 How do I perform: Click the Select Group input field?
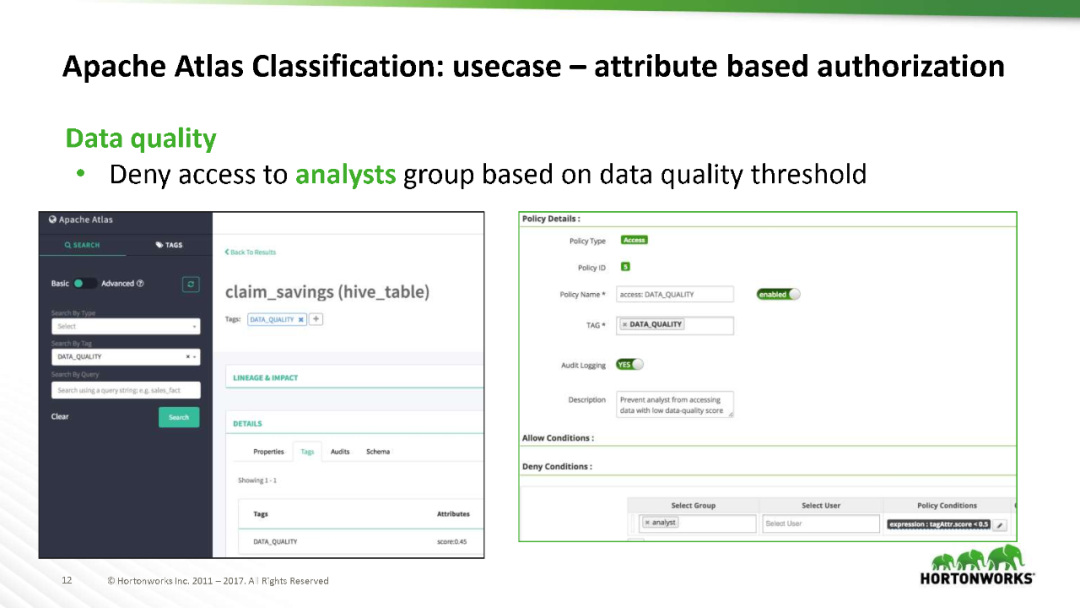tap(697, 523)
